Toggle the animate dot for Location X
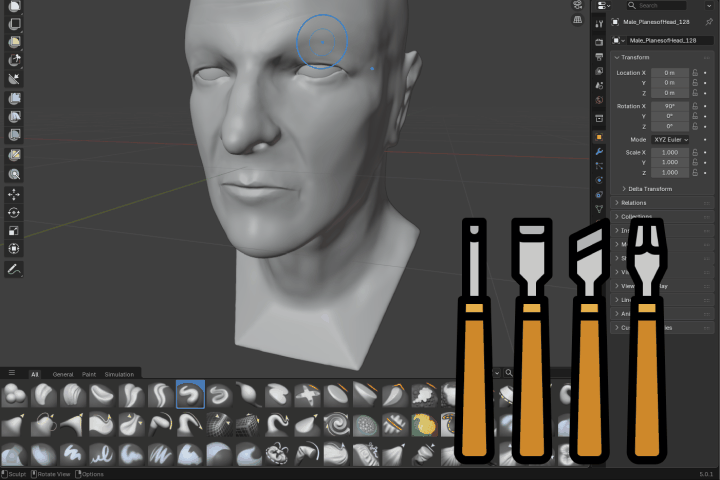The image size is (720, 480). (x=705, y=73)
